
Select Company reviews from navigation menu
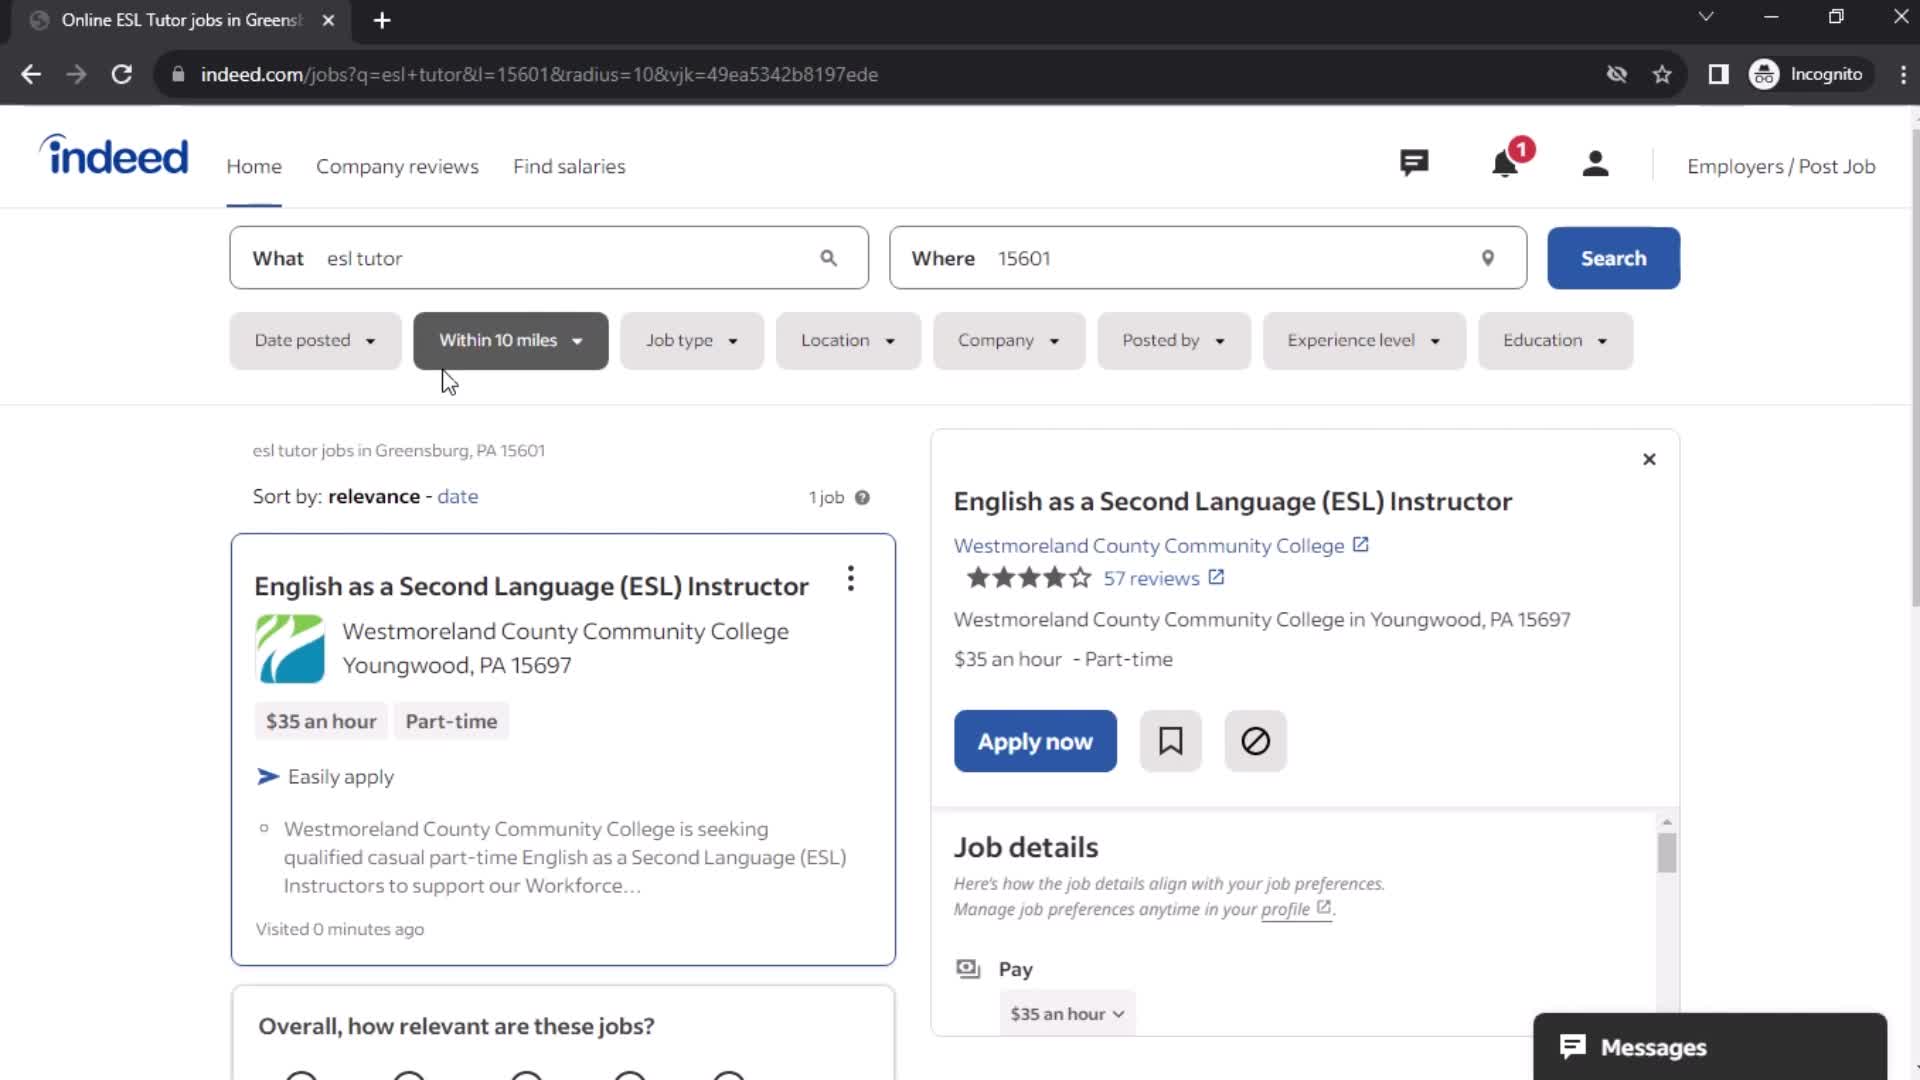pos(398,166)
